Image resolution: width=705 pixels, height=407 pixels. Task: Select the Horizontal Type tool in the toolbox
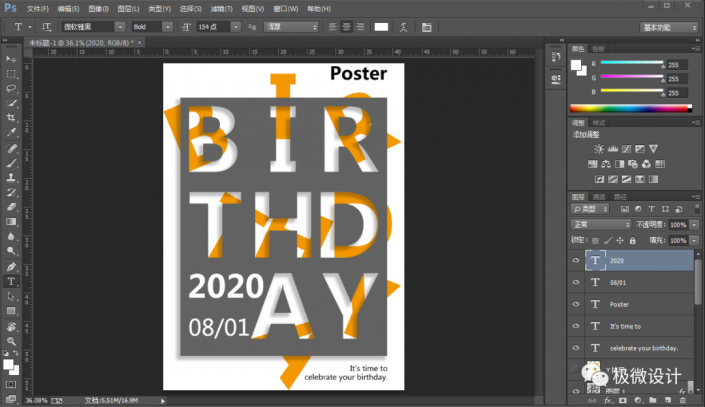pos(12,282)
